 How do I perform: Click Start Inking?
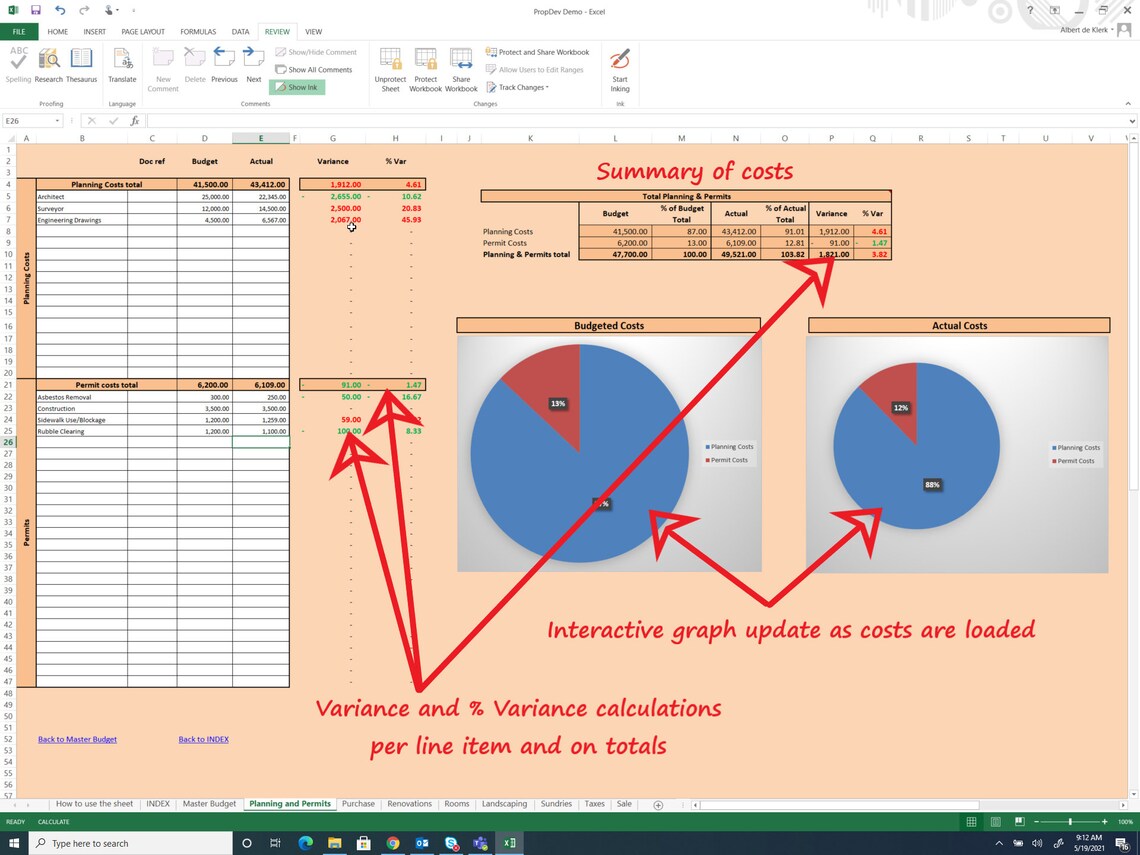pyautogui.click(x=620, y=69)
